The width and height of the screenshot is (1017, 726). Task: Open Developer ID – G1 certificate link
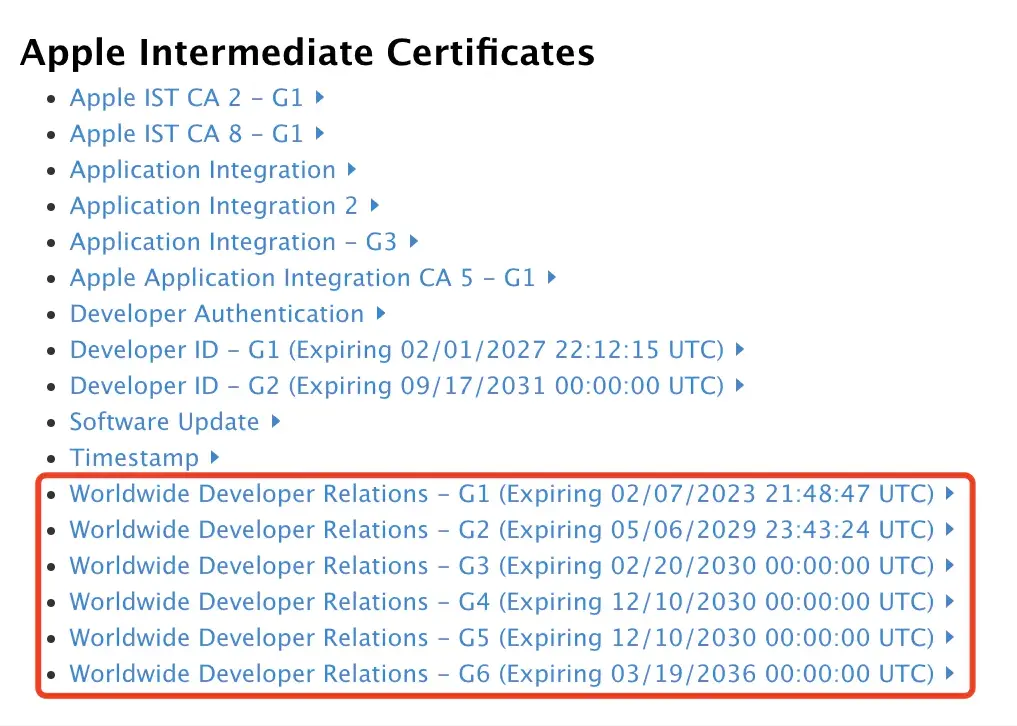[396, 350]
